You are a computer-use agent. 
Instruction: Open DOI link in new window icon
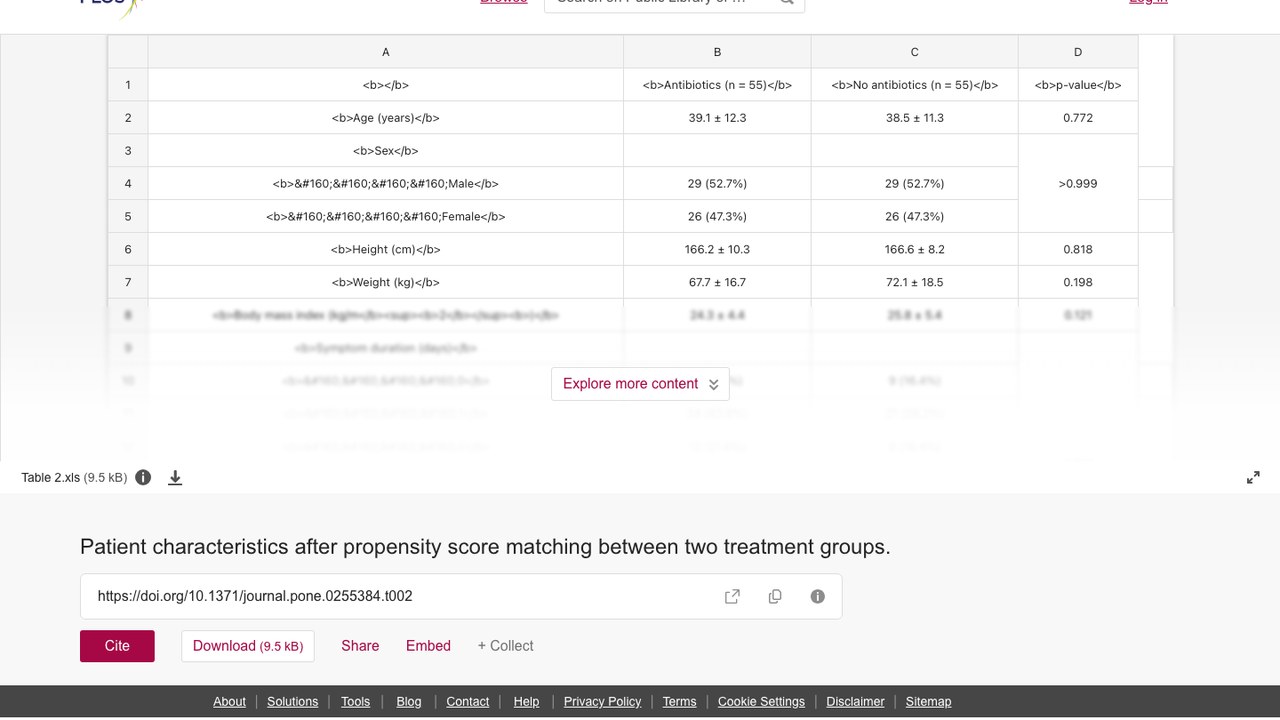(x=732, y=596)
